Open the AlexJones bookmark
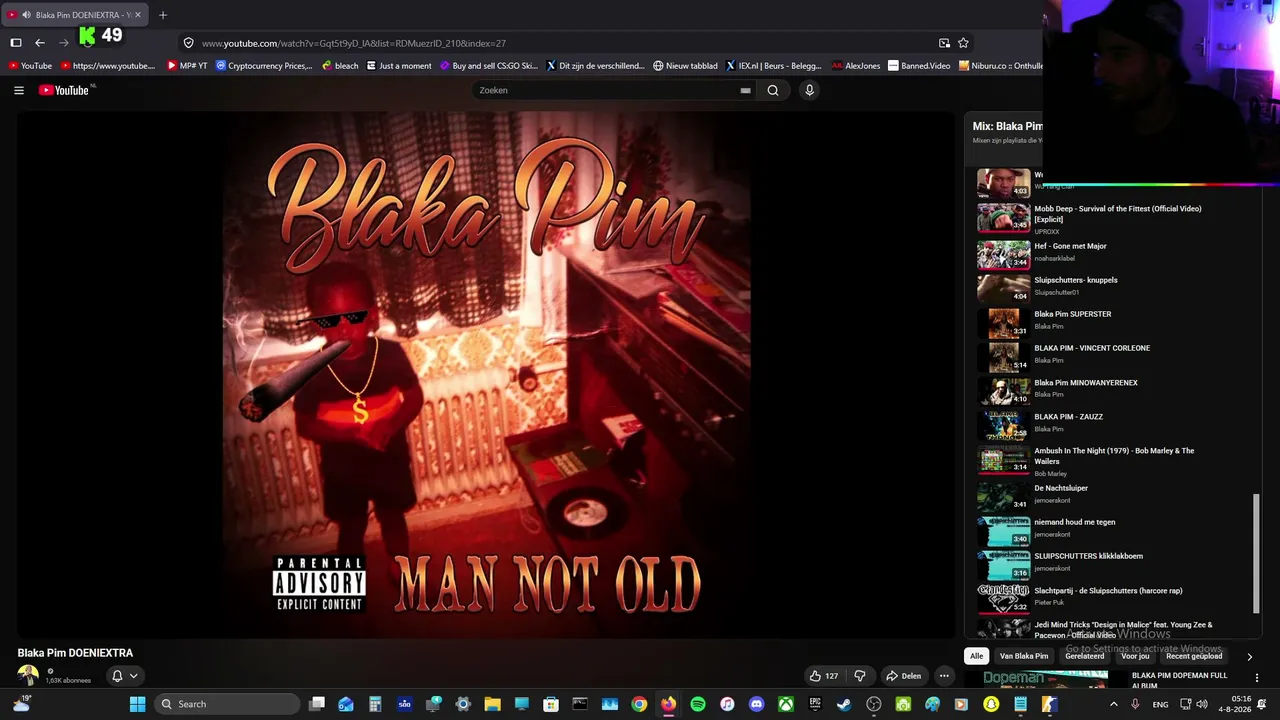1280x720 pixels. tap(856, 66)
